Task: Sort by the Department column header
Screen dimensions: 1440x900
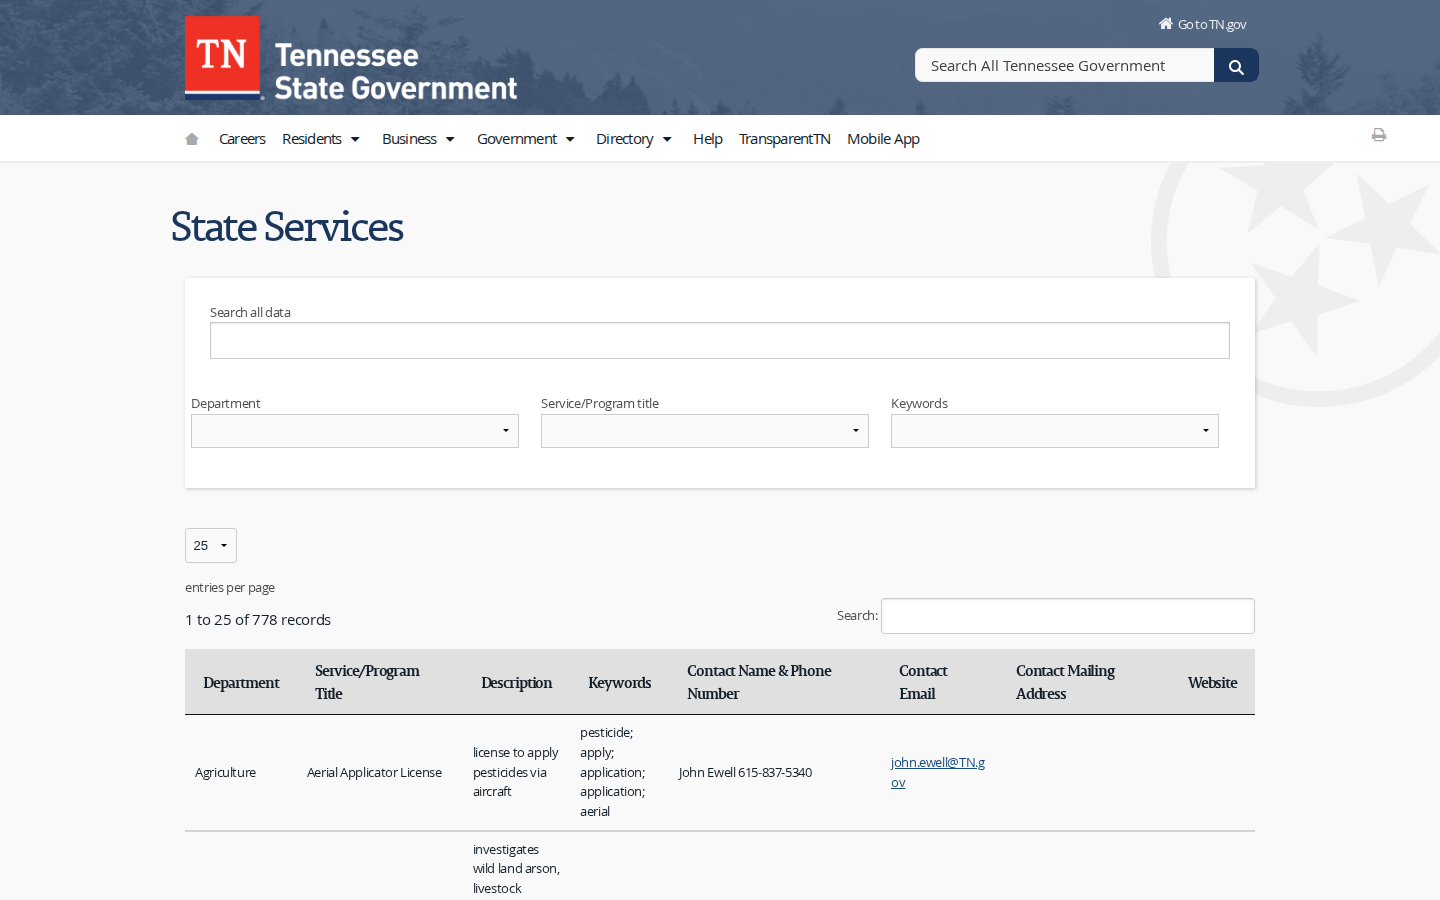Action: [x=241, y=683]
